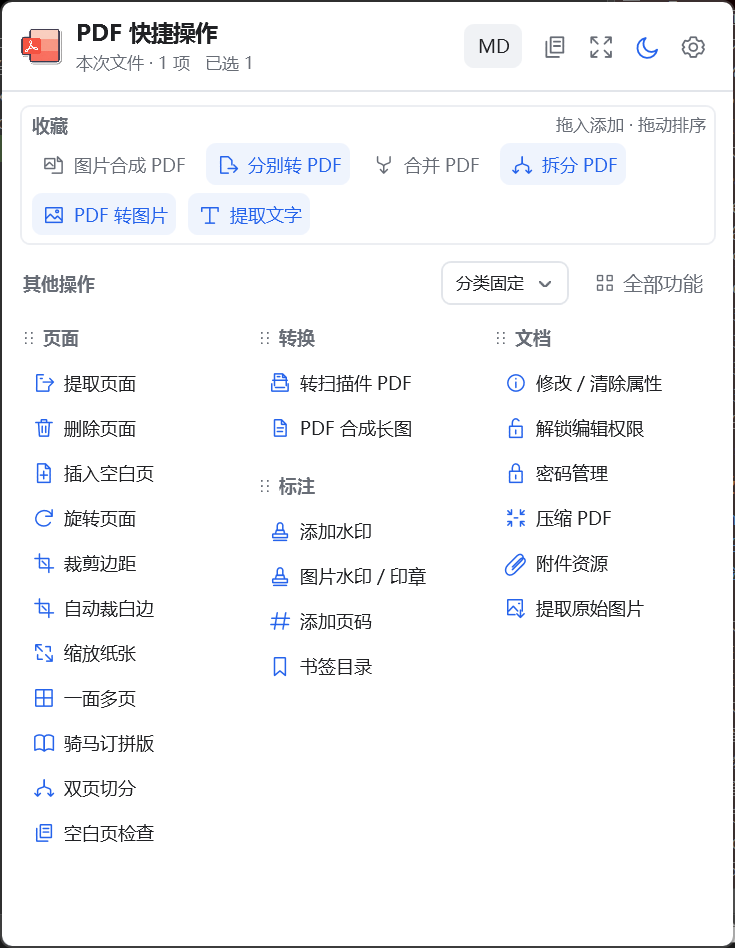
Task: Toggle dark mode with the moon icon
Action: pyautogui.click(x=647, y=47)
